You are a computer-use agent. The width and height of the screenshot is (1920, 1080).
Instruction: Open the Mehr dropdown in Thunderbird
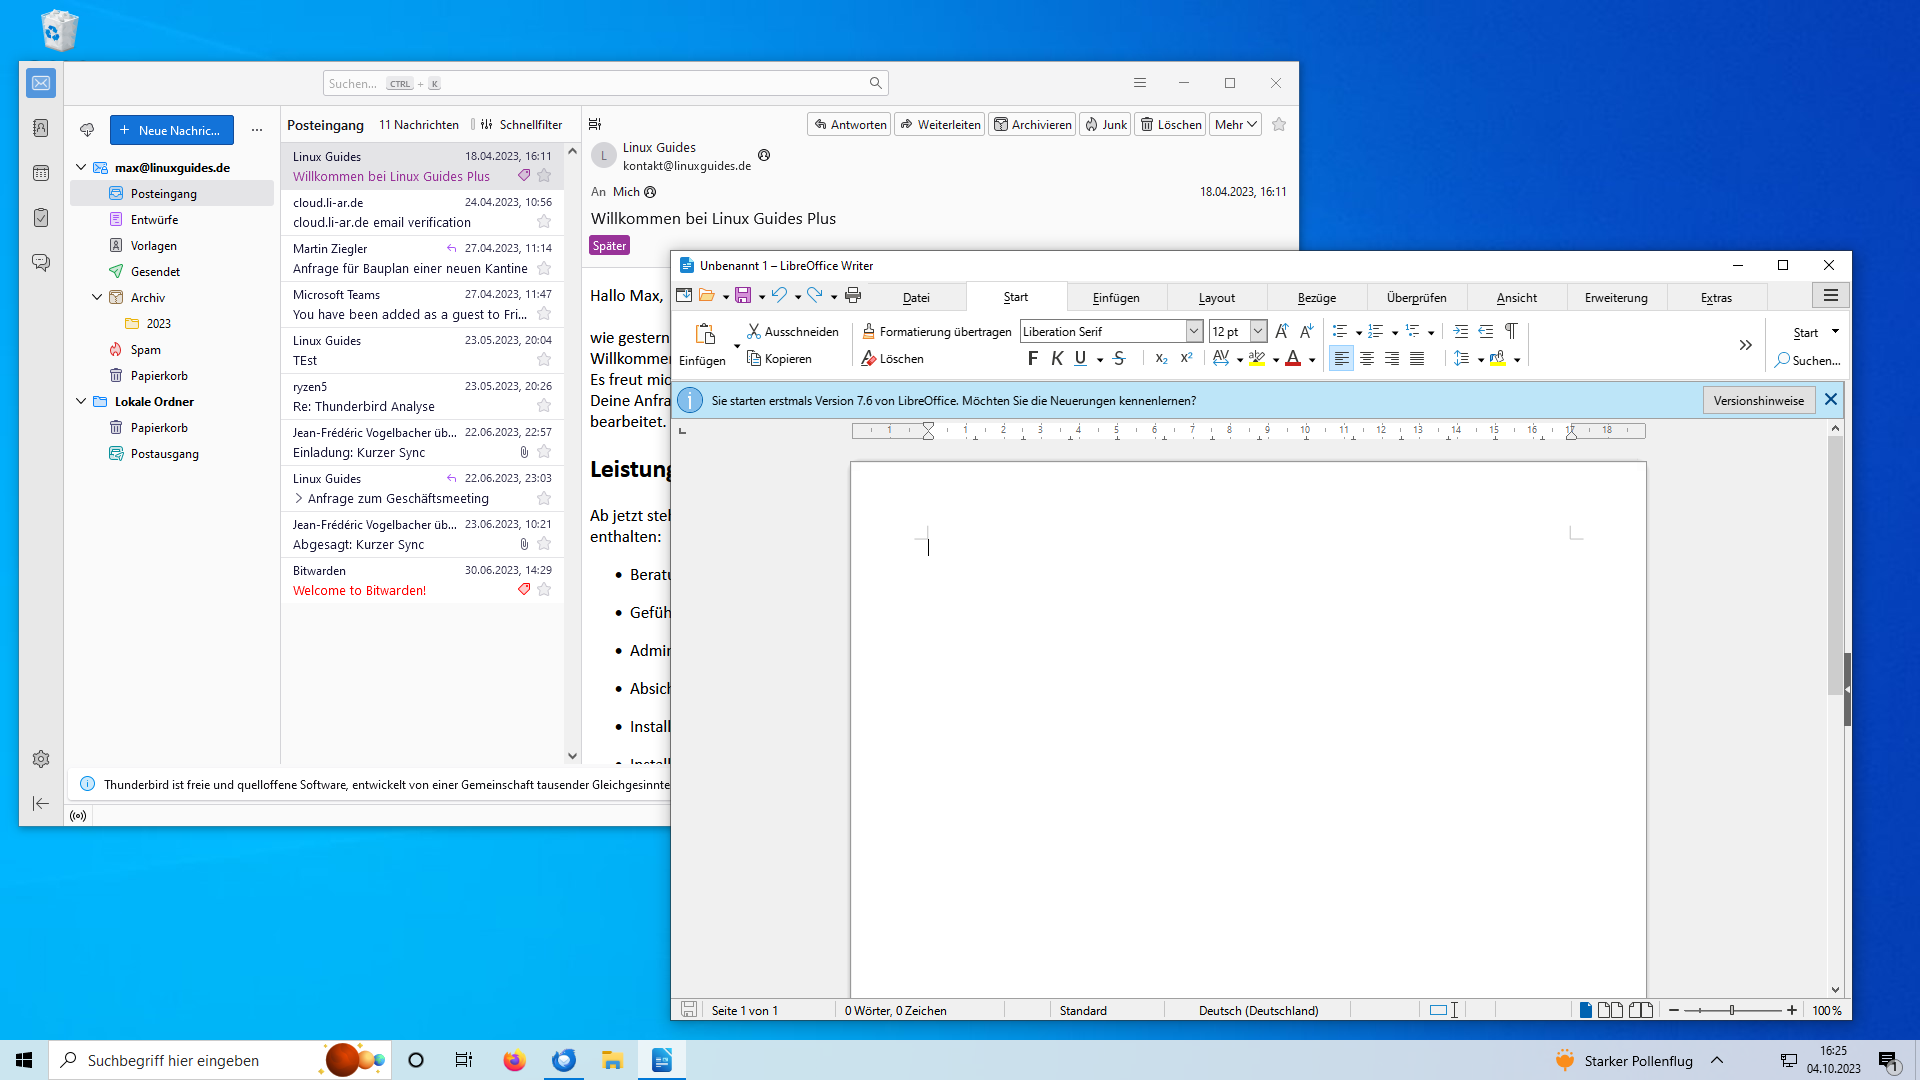click(1235, 125)
